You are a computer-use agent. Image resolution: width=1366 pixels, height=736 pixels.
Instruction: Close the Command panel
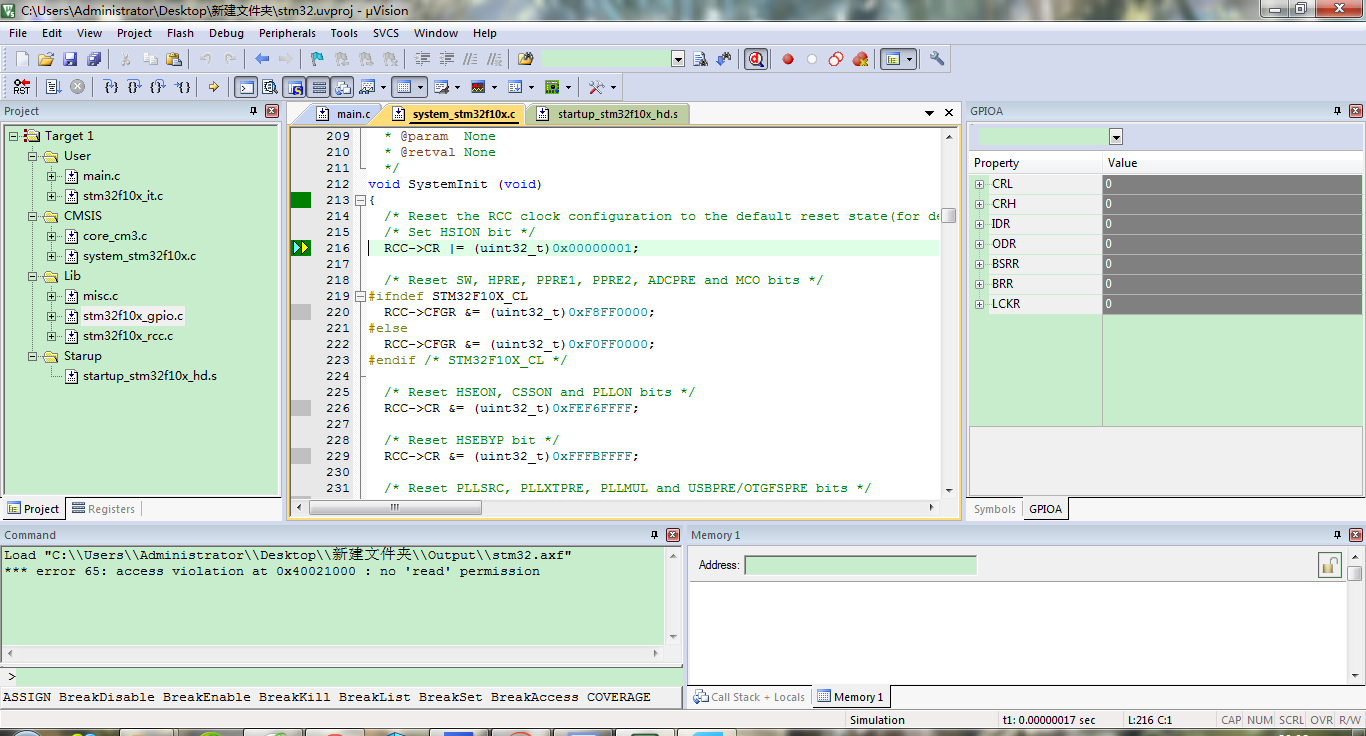tap(672, 535)
